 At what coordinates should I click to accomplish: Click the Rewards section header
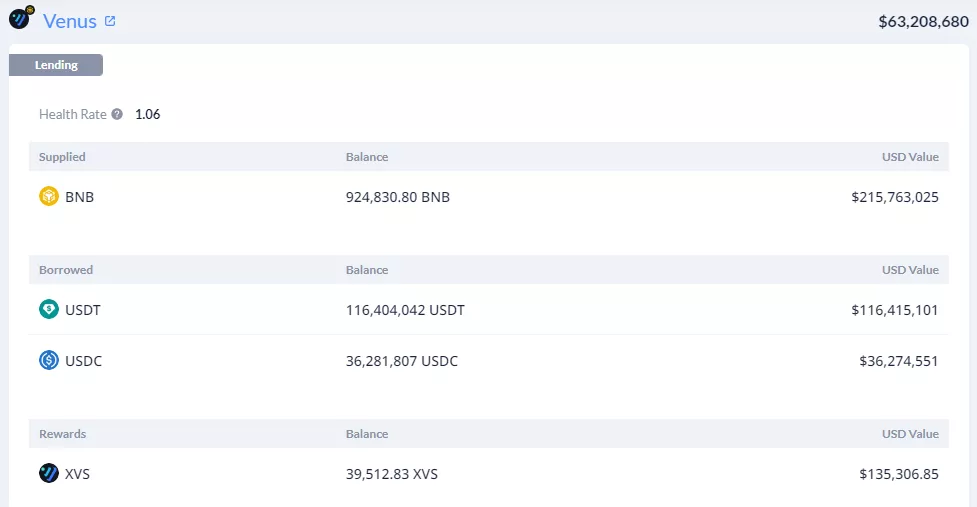point(62,434)
